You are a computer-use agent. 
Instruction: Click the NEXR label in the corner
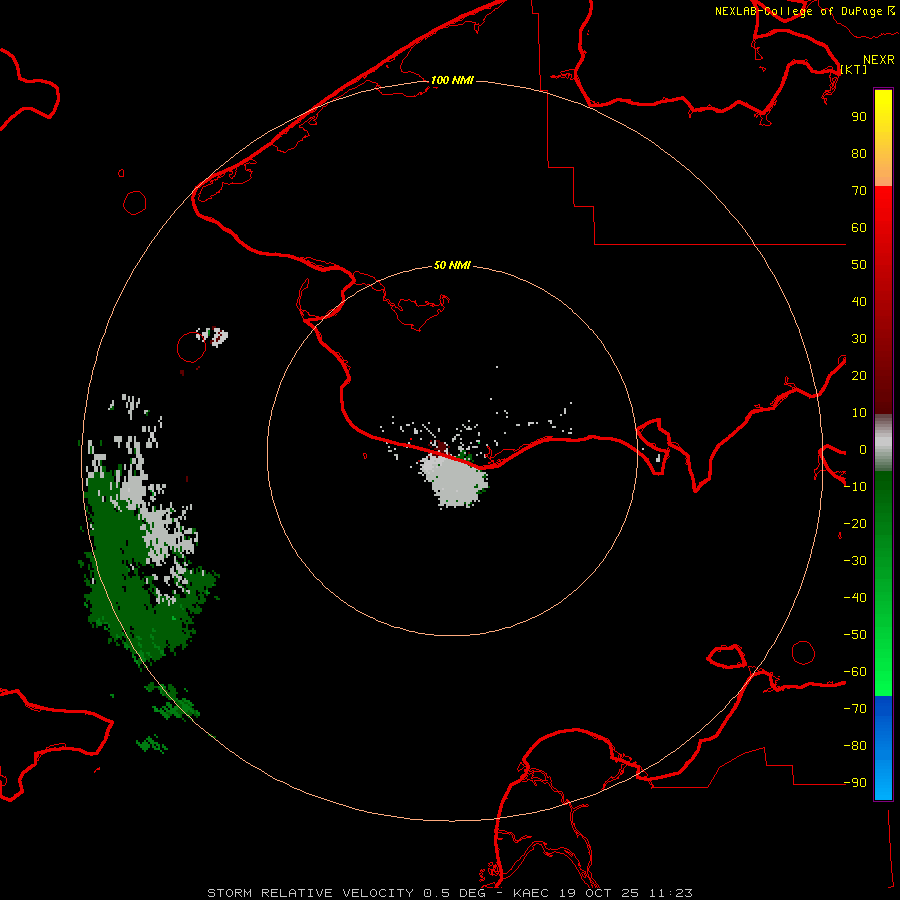pos(879,60)
